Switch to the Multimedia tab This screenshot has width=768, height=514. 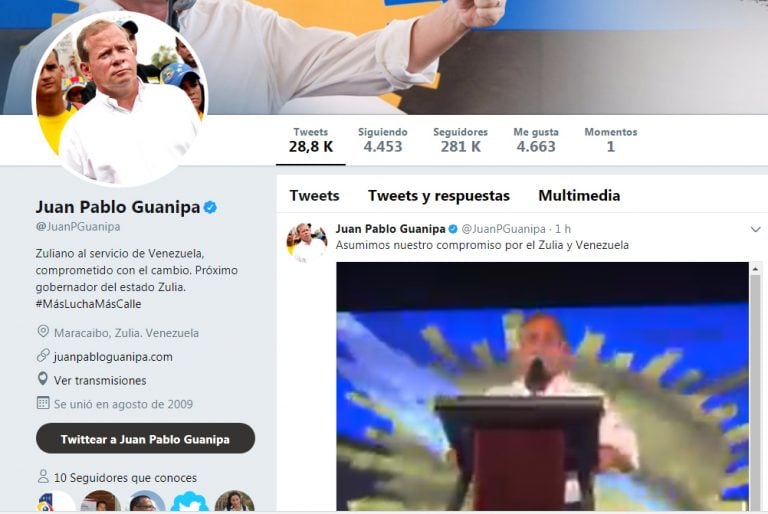(x=579, y=196)
